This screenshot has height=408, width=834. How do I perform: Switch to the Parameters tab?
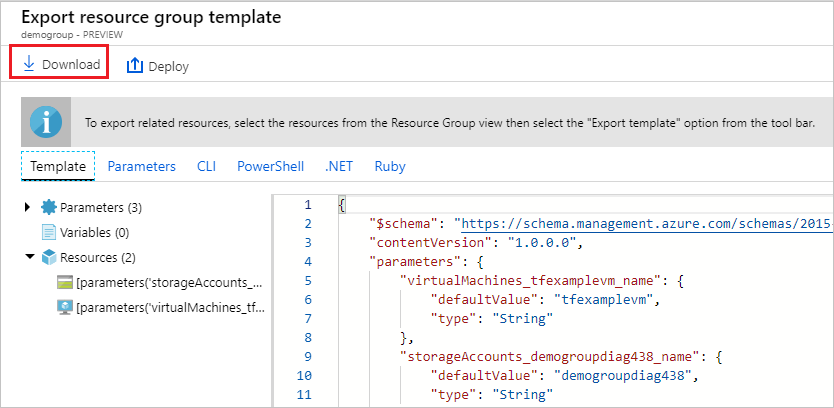[x=141, y=166]
